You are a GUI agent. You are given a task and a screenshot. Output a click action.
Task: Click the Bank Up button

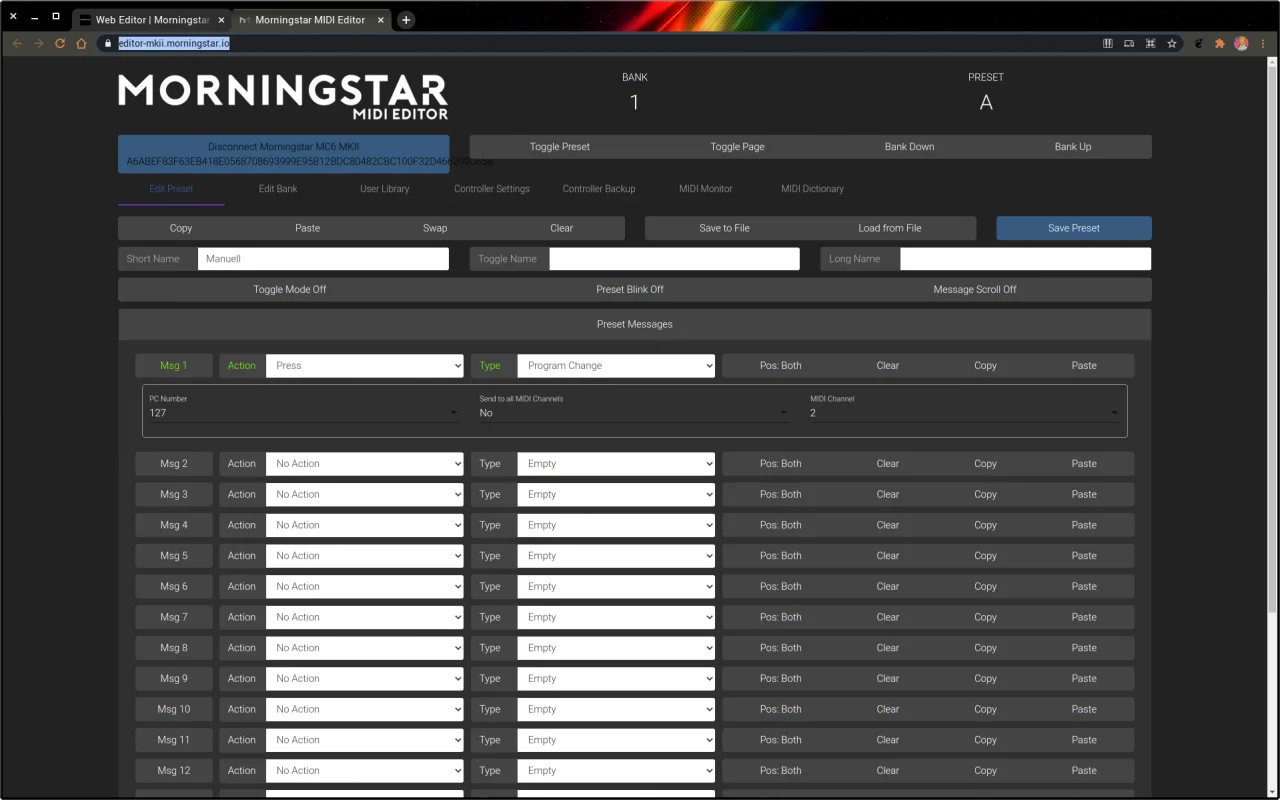pos(1072,147)
